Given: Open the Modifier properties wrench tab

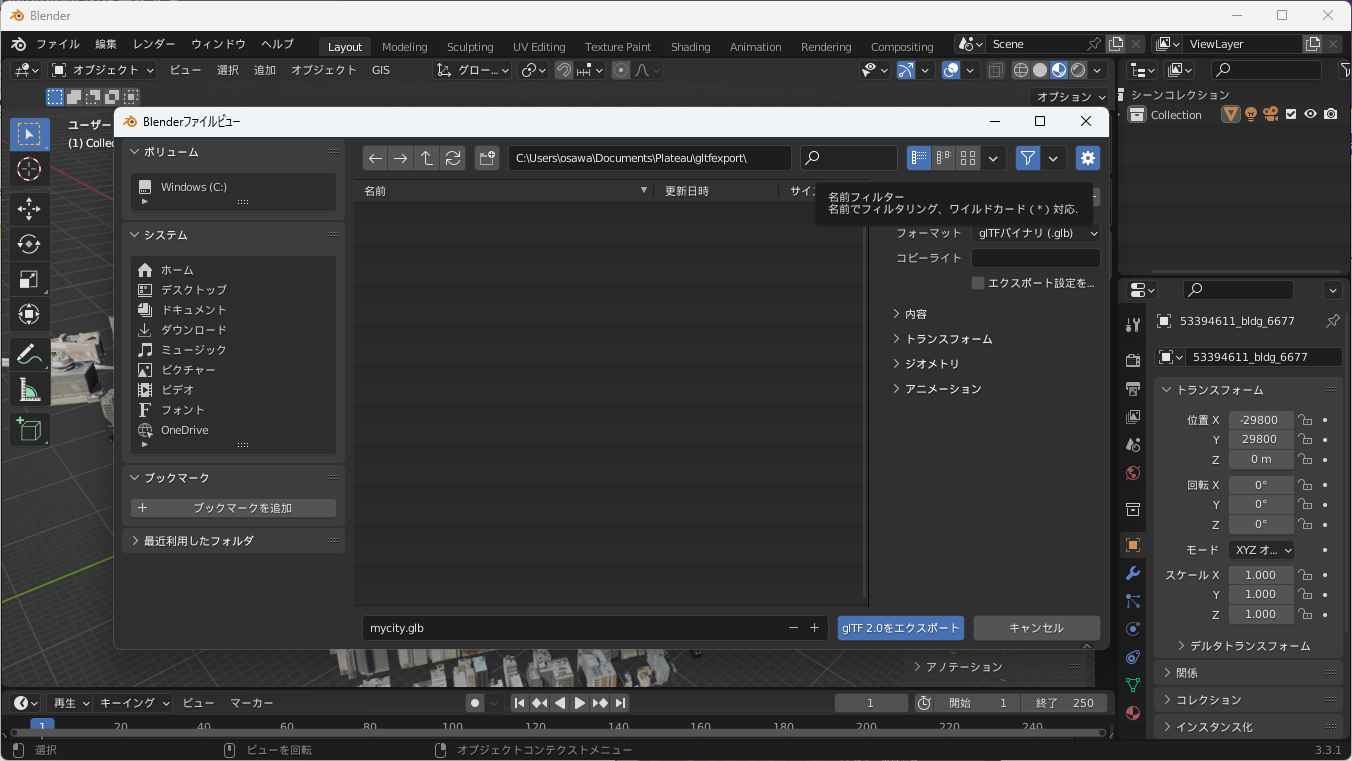Looking at the screenshot, I should (1133, 573).
